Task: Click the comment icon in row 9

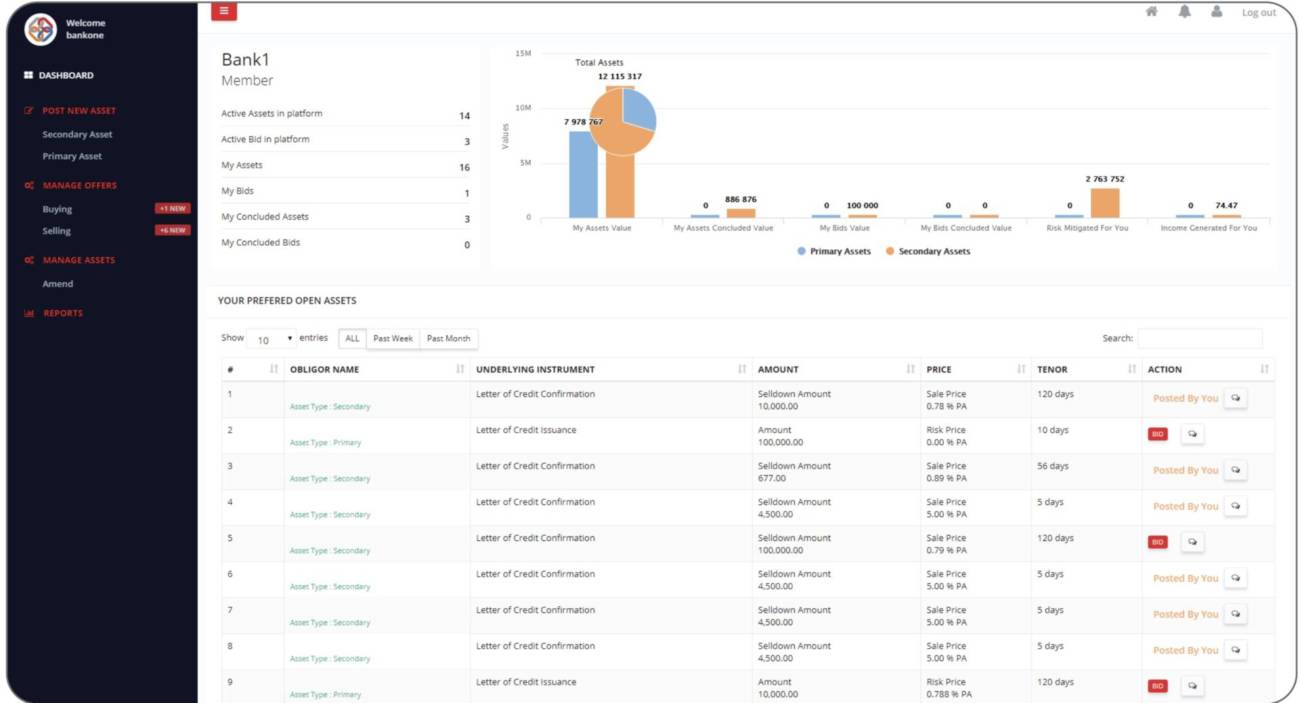Action: click(x=1192, y=686)
